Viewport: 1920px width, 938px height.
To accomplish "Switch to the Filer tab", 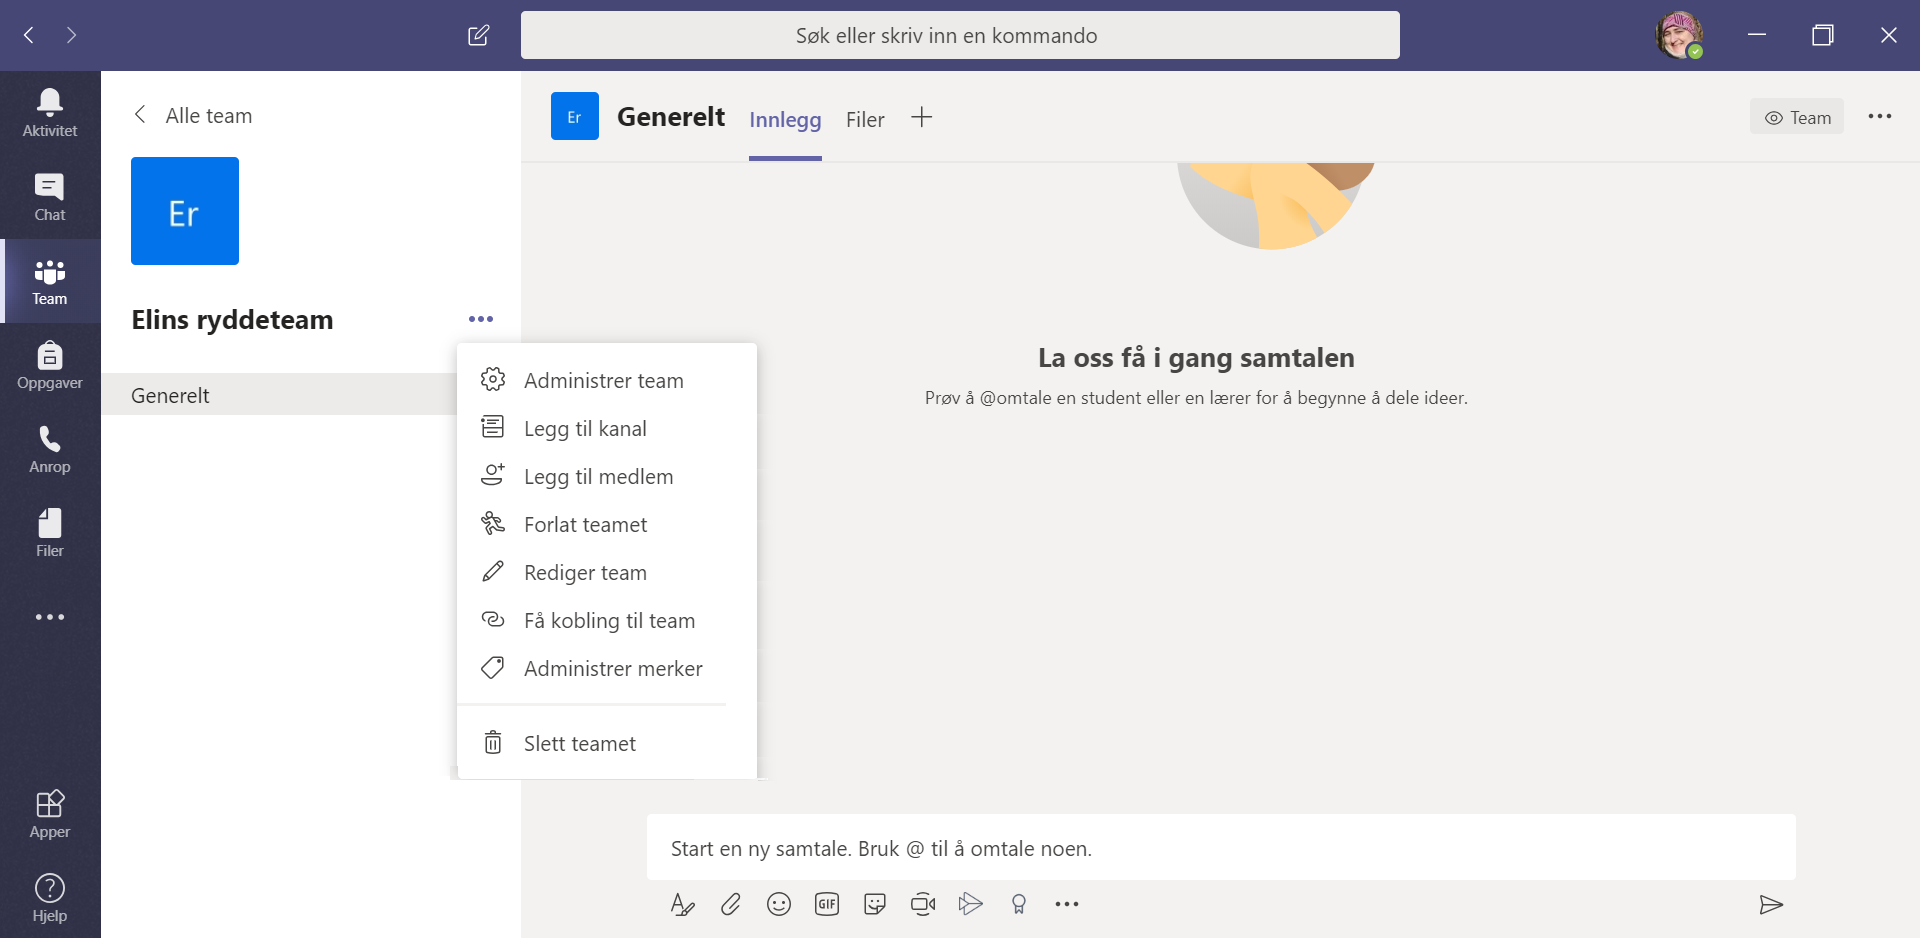I will point(865,120).
